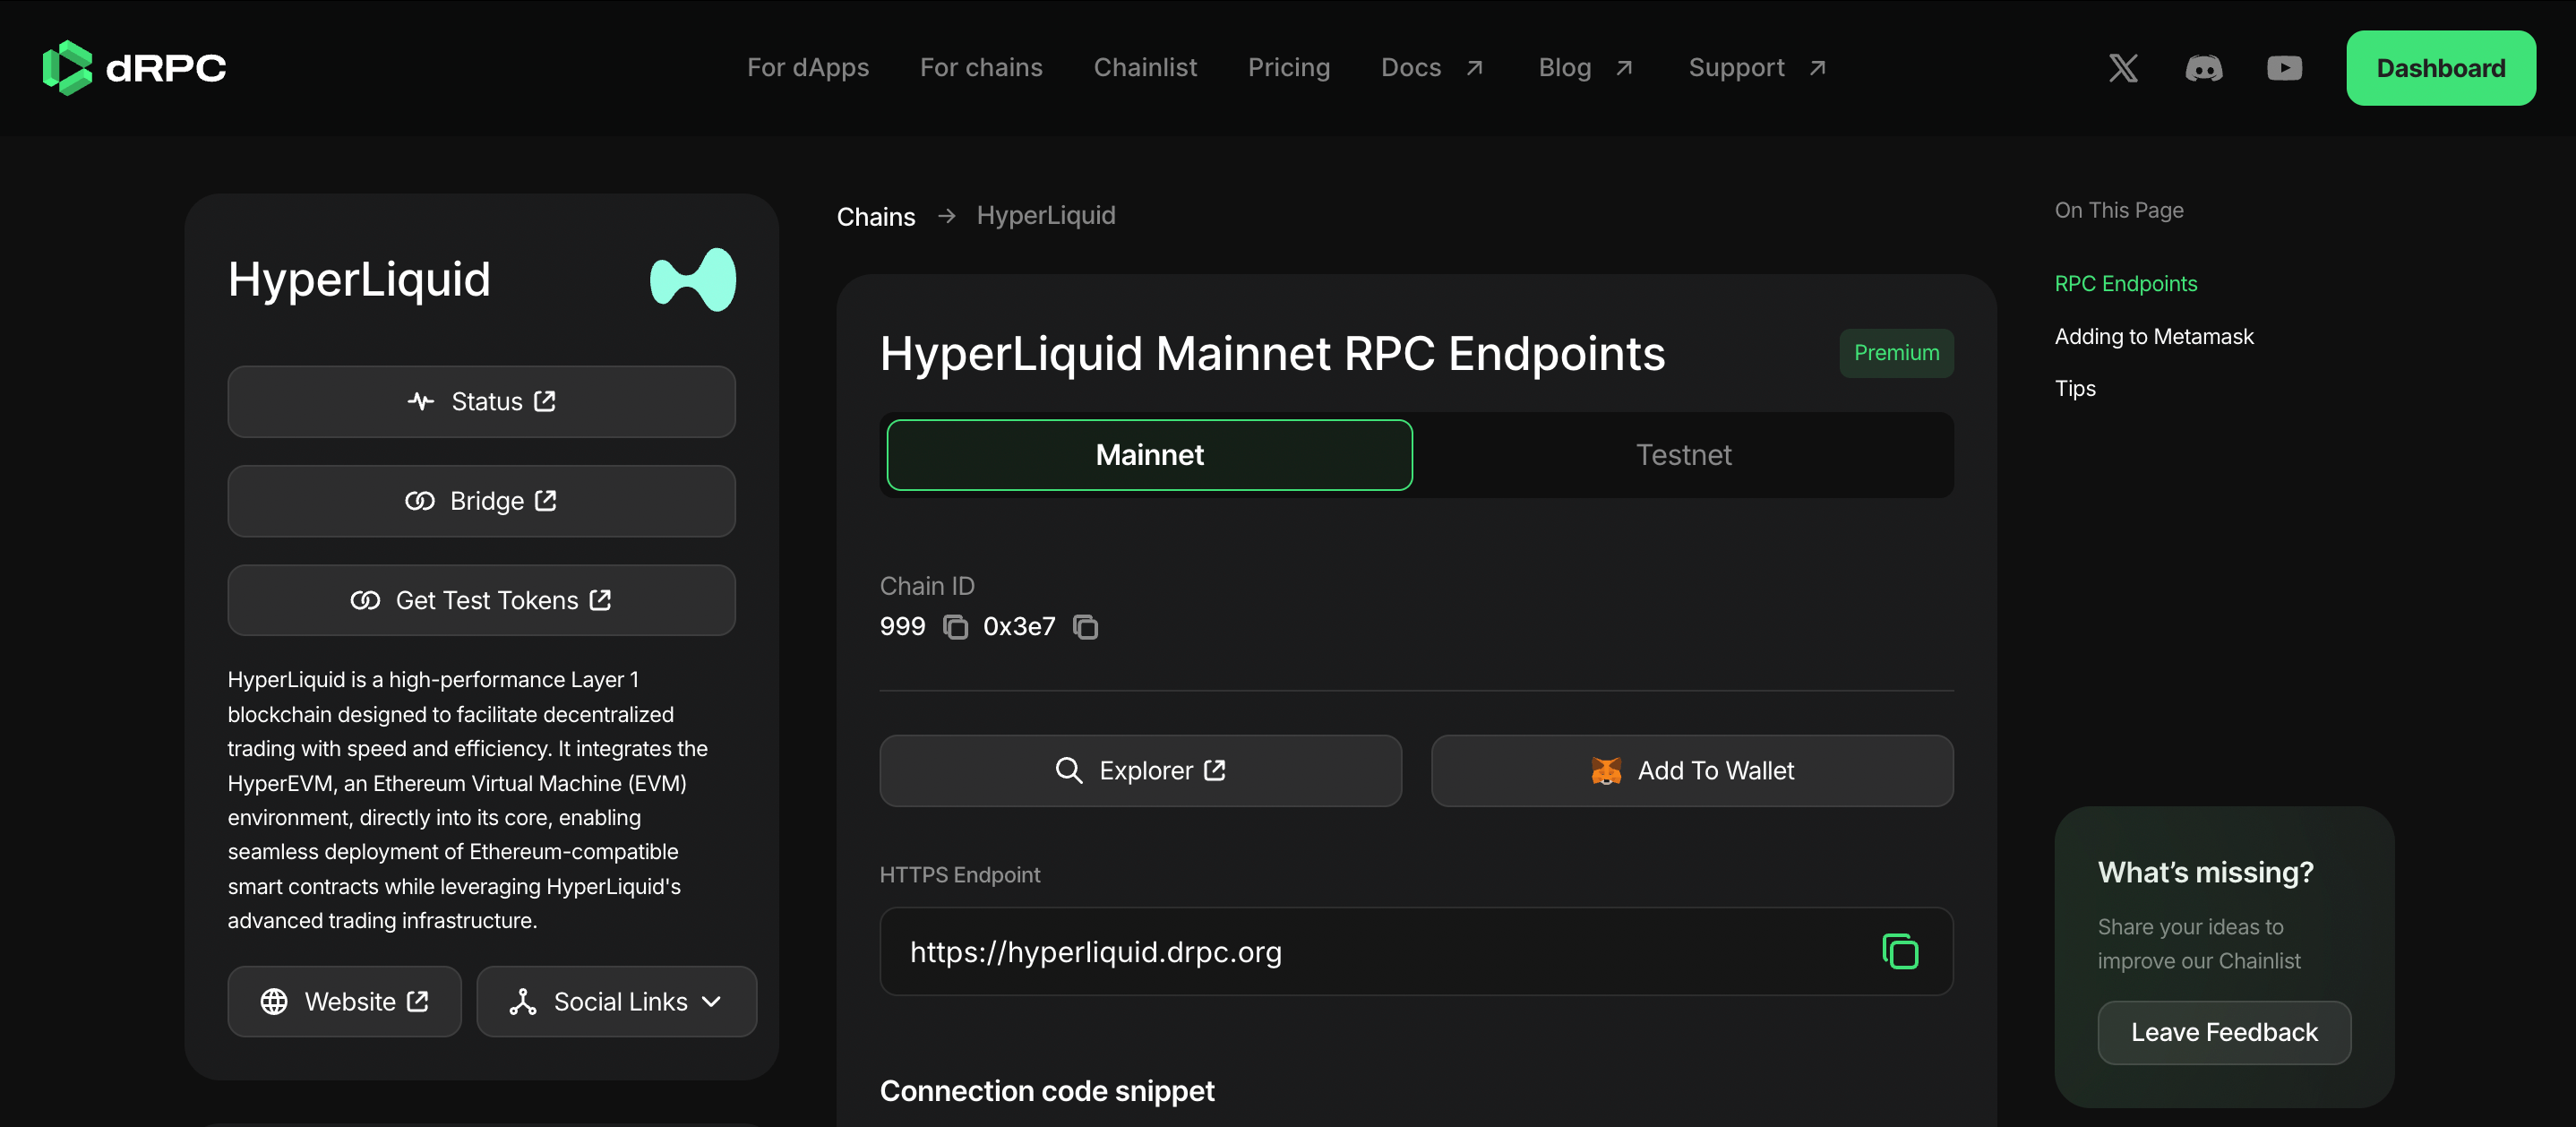Open the YouTube icon link
Screen dimensions: 2576x1127
pyautogui.click(x=2284, y=68)
